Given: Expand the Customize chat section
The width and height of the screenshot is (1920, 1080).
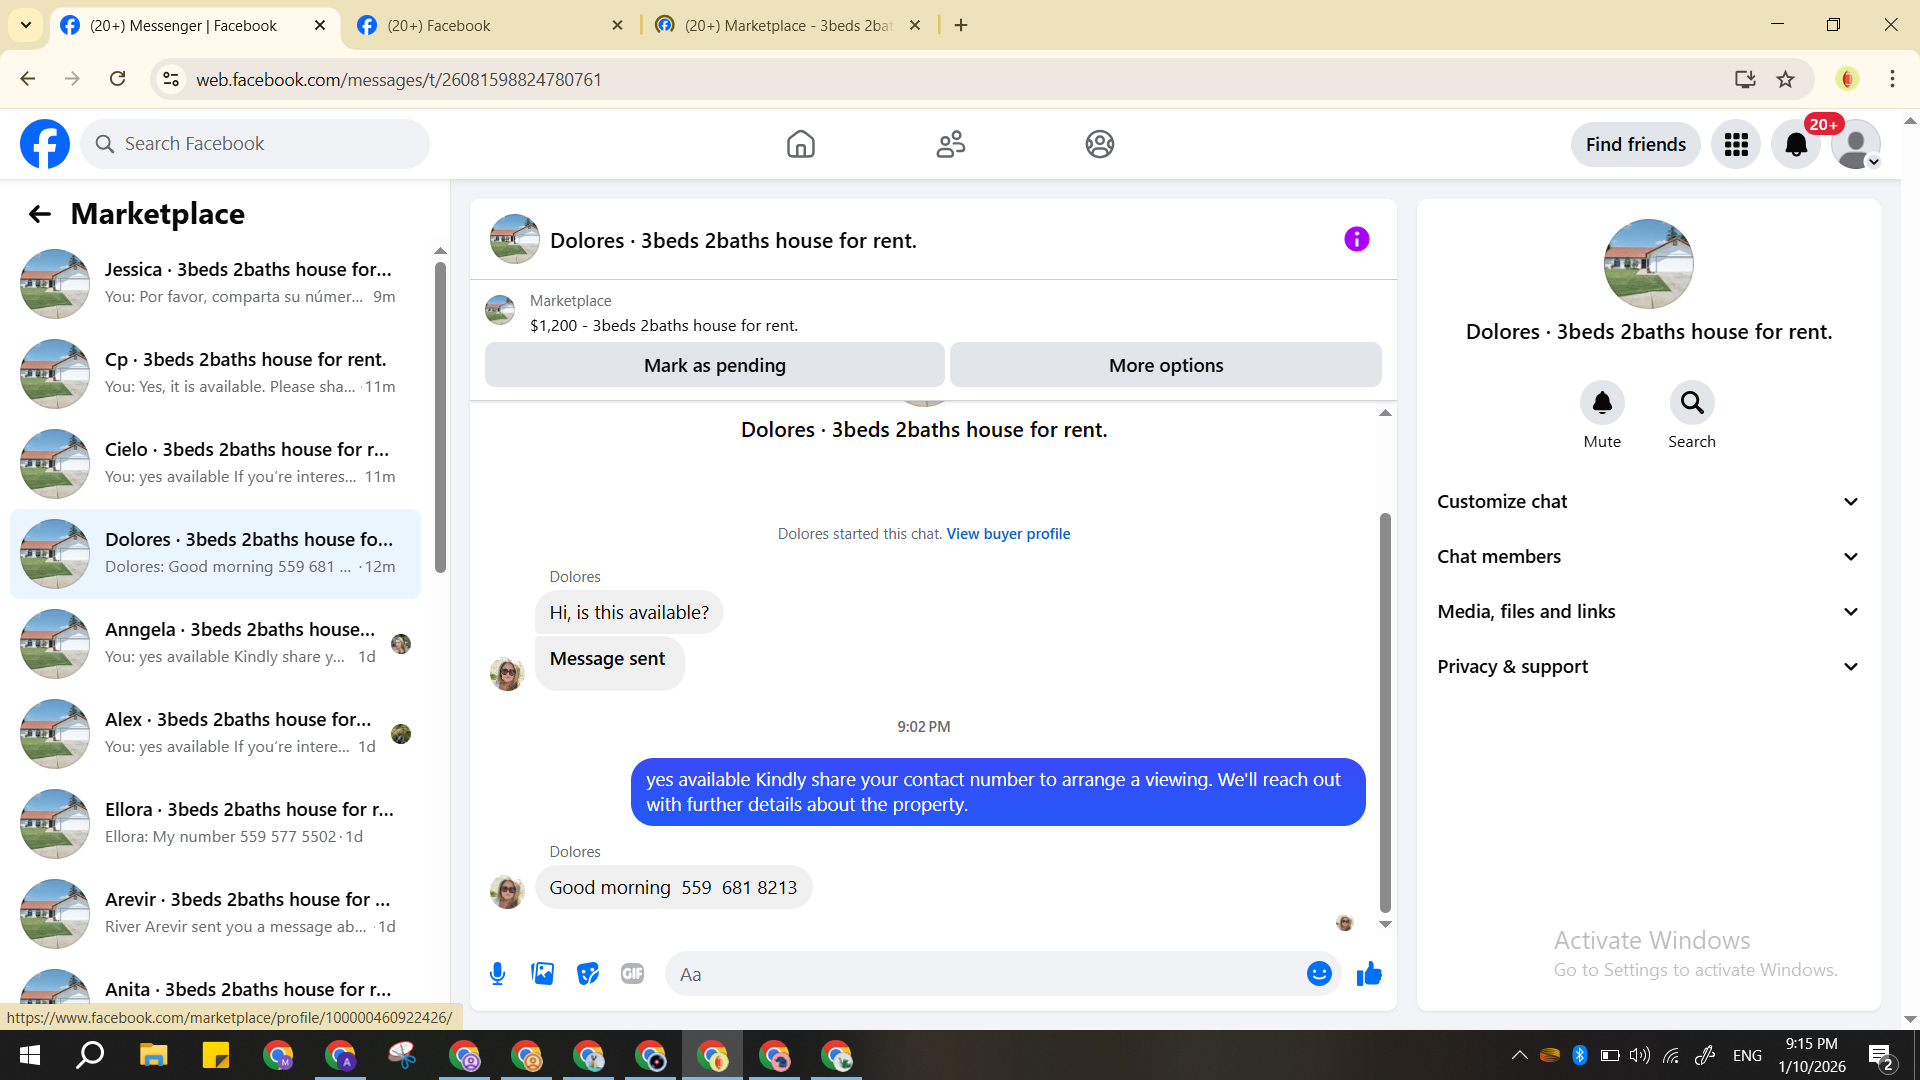Looking at the screenshot, I should coord(1648,502).
